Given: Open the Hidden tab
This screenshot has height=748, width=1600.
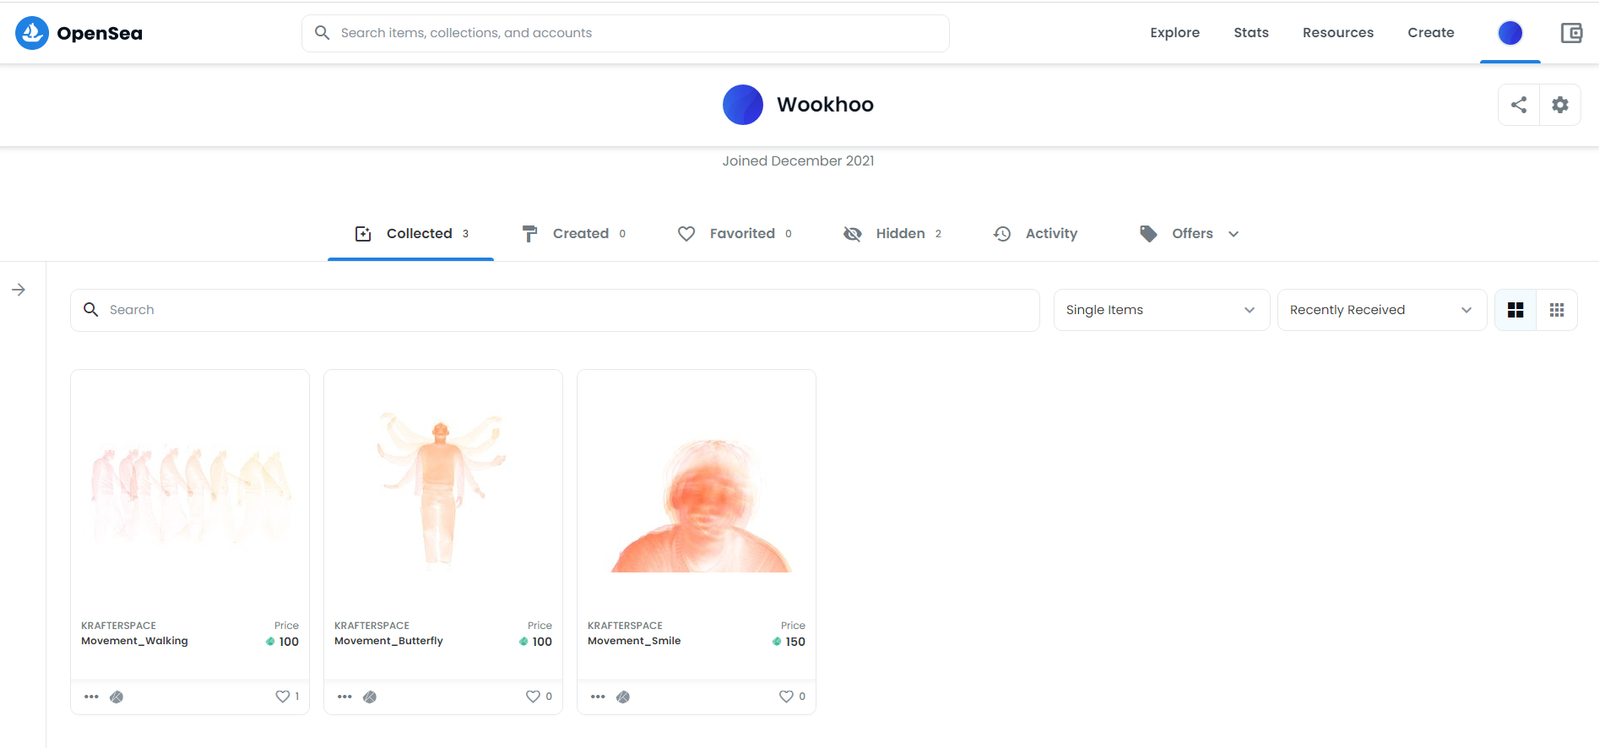Looking at the screenshot, I should click(x=892, y=234).
